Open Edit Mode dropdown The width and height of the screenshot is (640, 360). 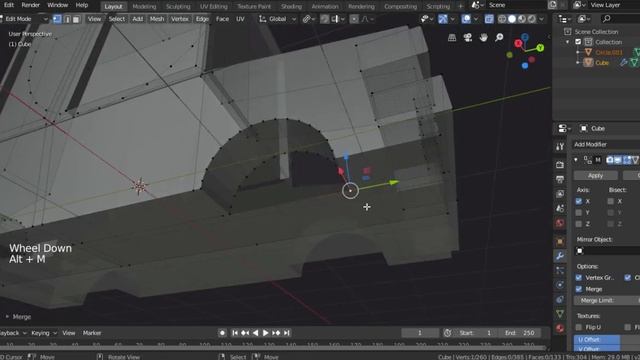point(24,19)
